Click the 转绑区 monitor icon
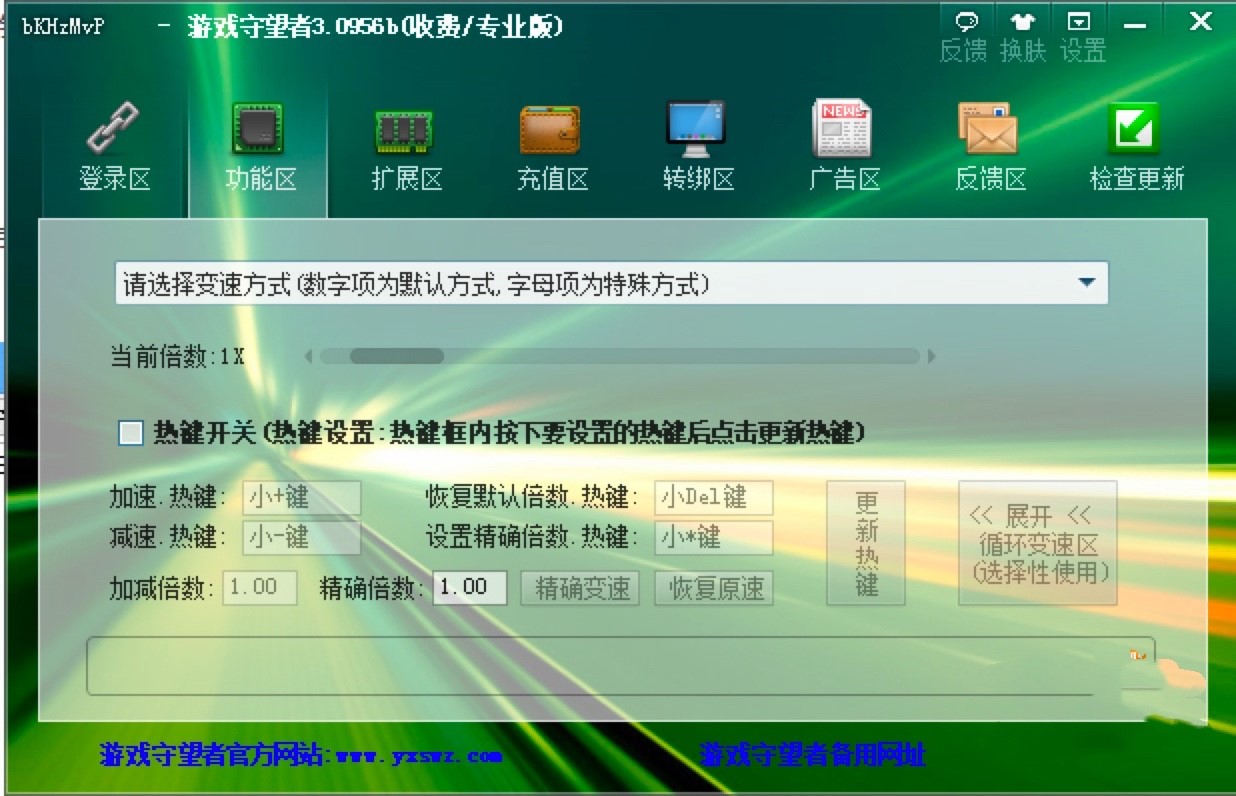The image size is (1236, 796). point(697,129)
